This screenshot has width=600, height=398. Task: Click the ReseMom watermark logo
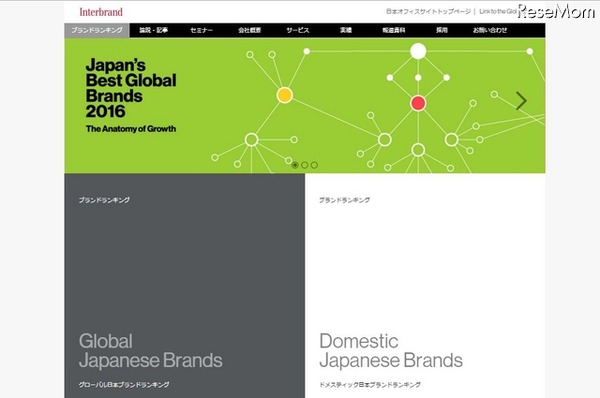(x=556, y=12)
